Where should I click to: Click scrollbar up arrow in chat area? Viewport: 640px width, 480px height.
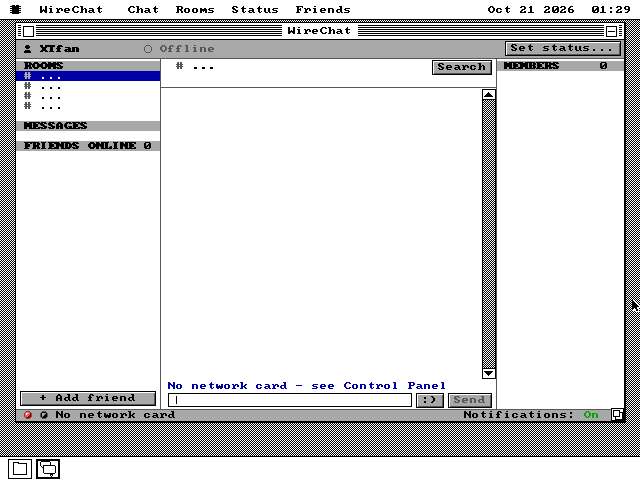point(489,95)
